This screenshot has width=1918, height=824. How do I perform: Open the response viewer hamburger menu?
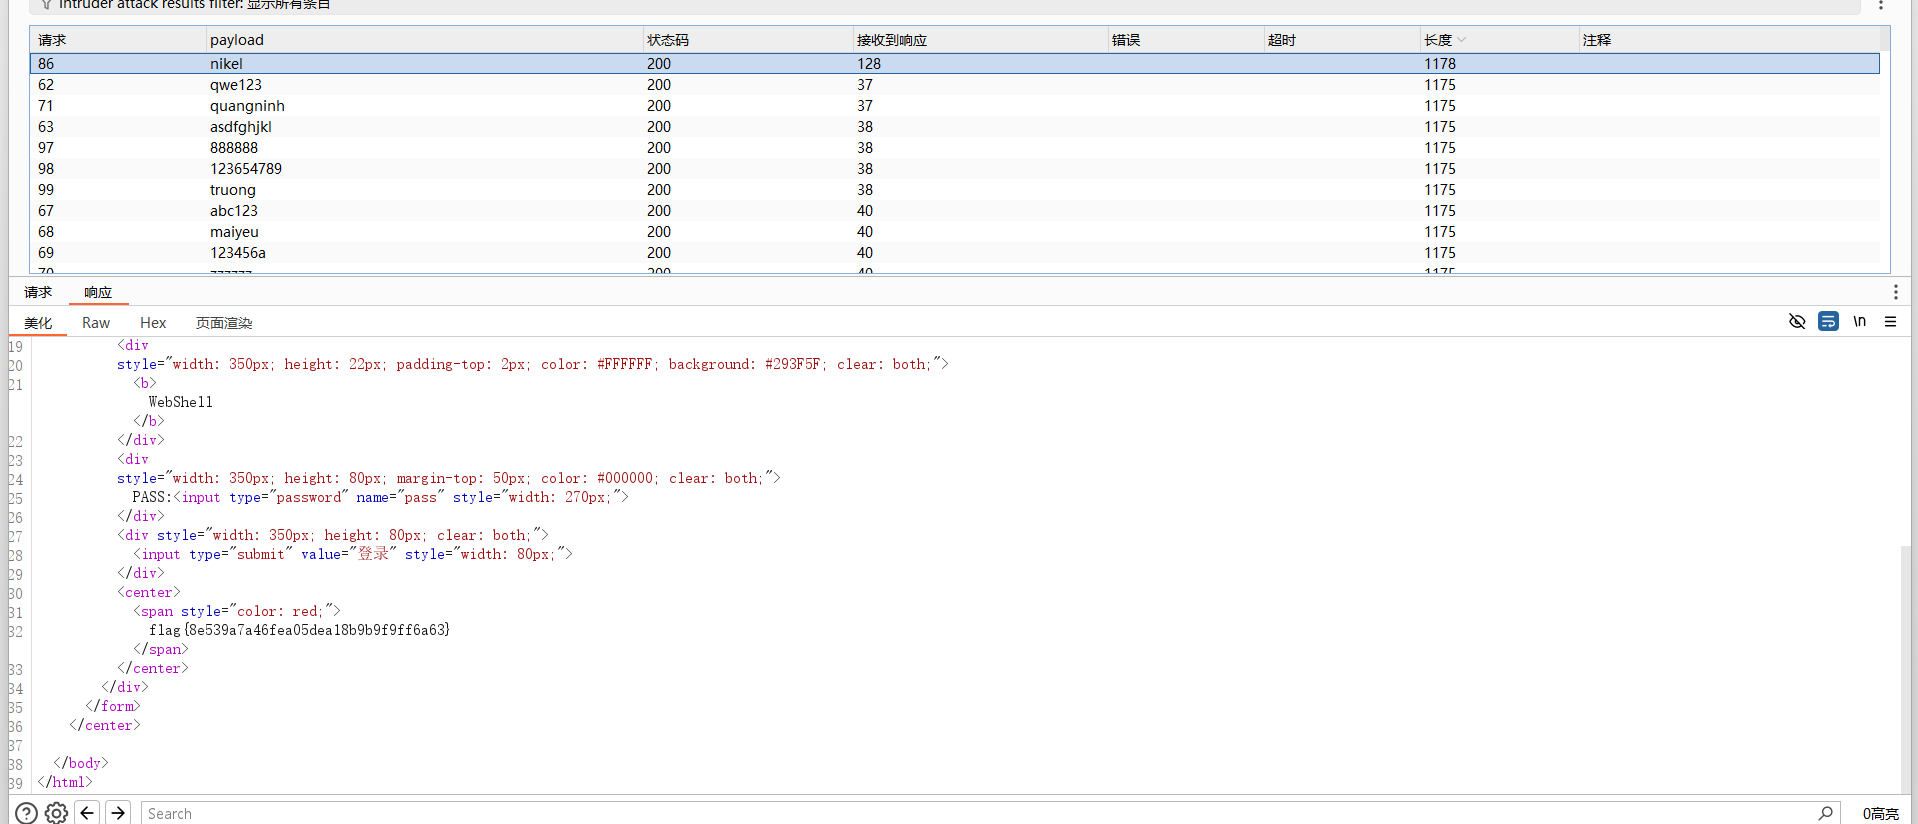tap(1890, 321)
